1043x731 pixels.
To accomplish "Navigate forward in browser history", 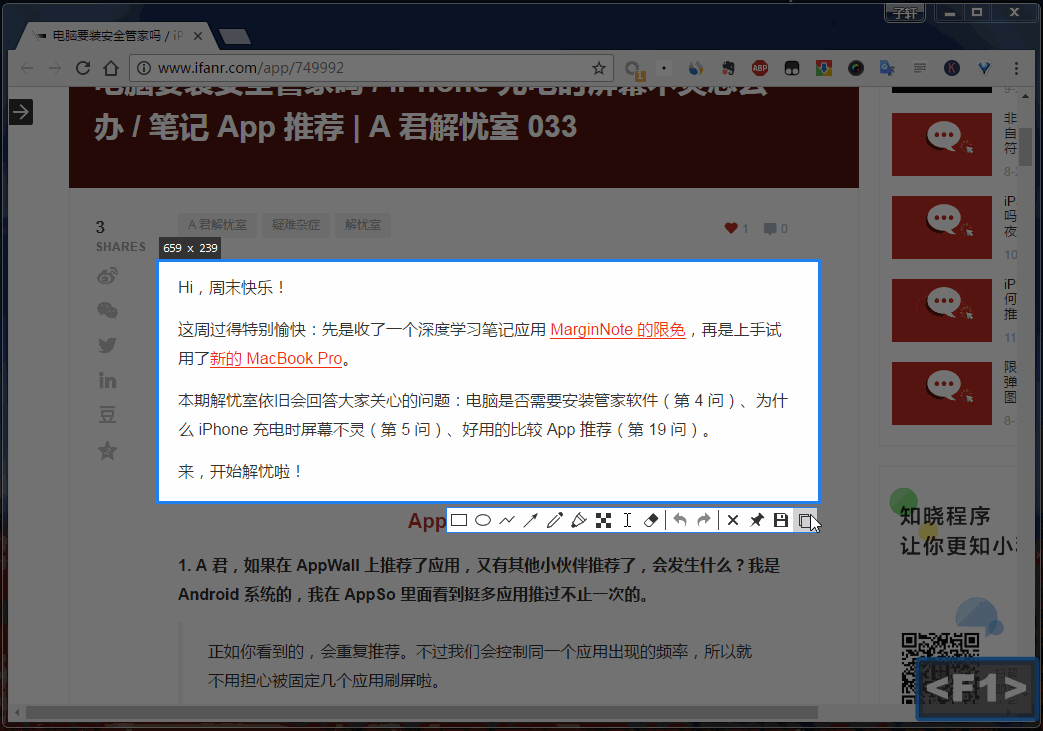I will (x=55, y=68).
